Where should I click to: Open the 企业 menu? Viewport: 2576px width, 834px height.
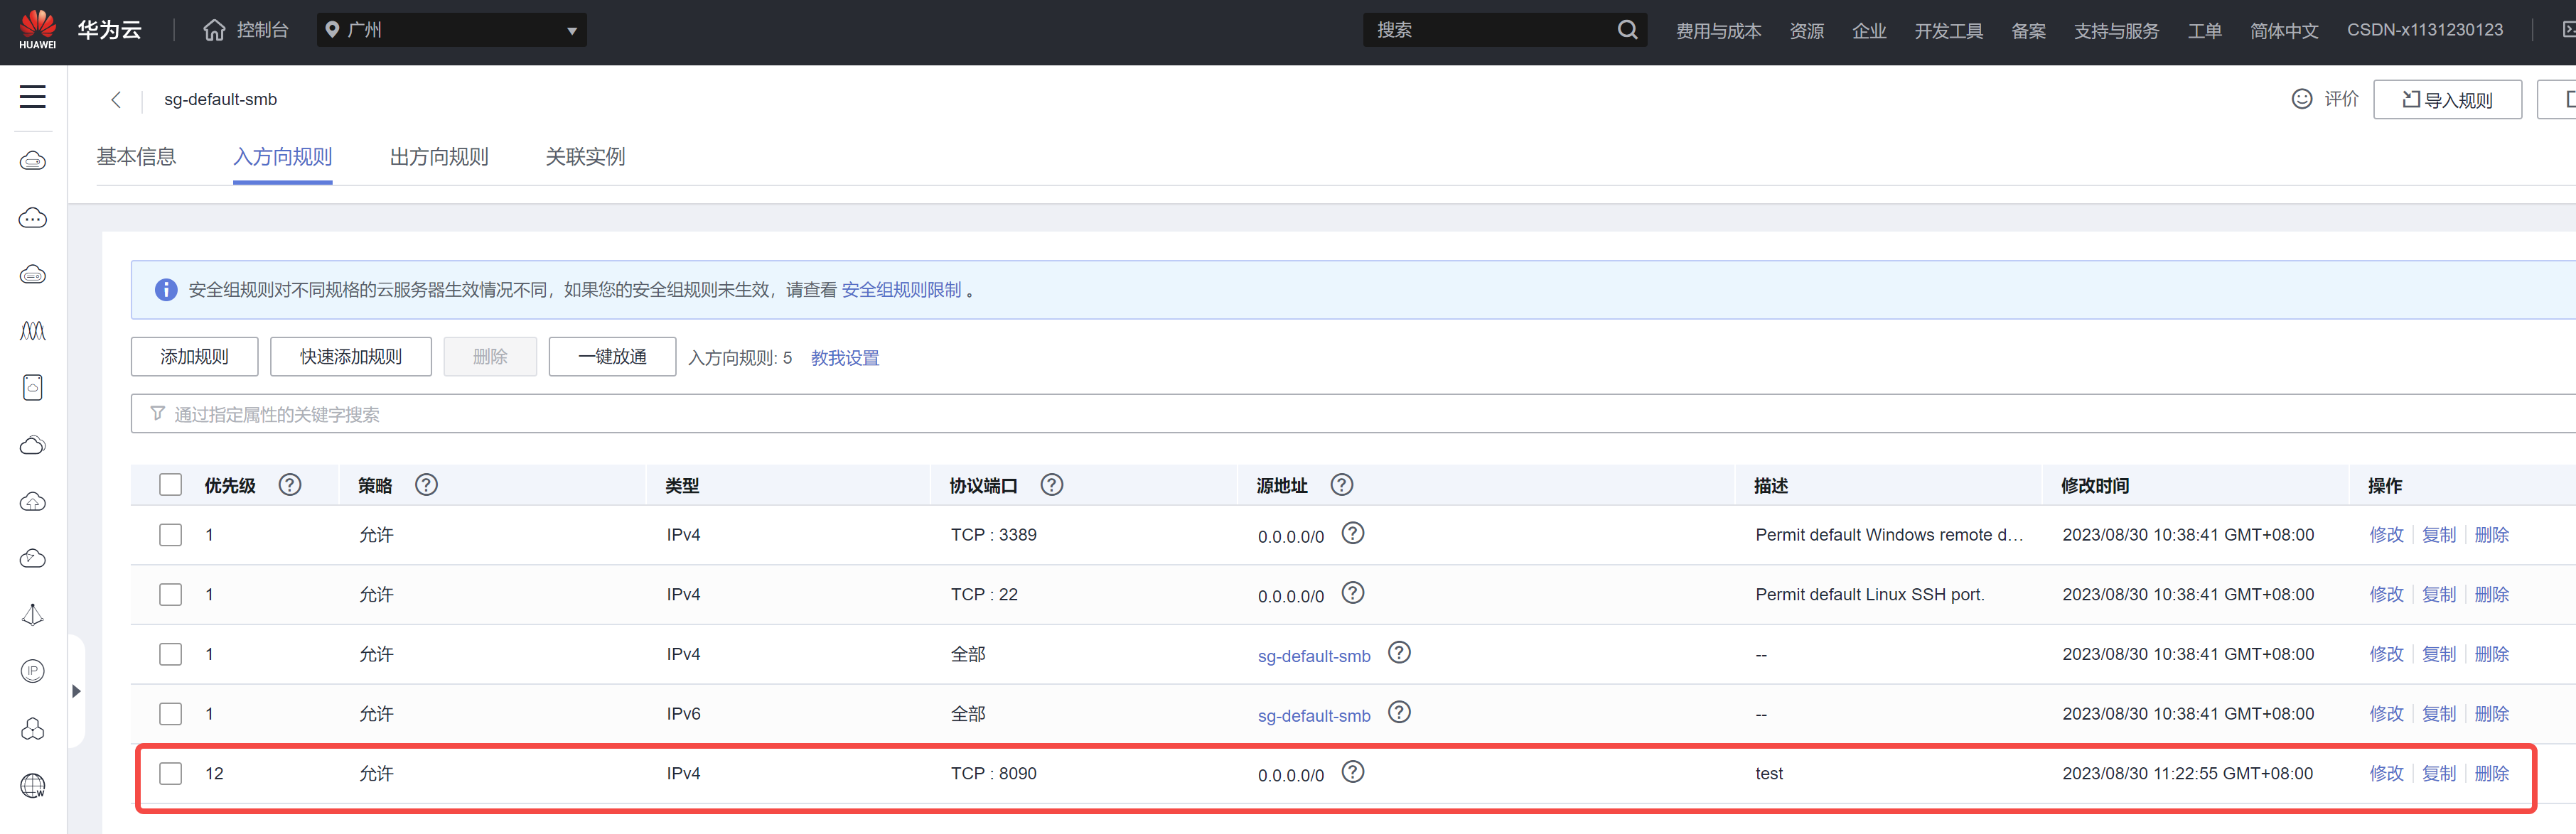coord(1869,31)
